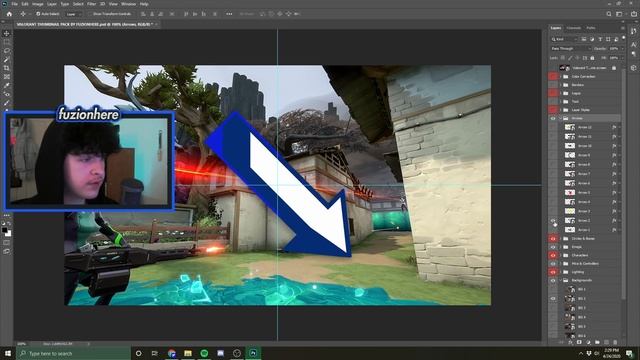Open the Kind layer filter dropdown
Screen dimensions: 640x360
coord(564,39)
